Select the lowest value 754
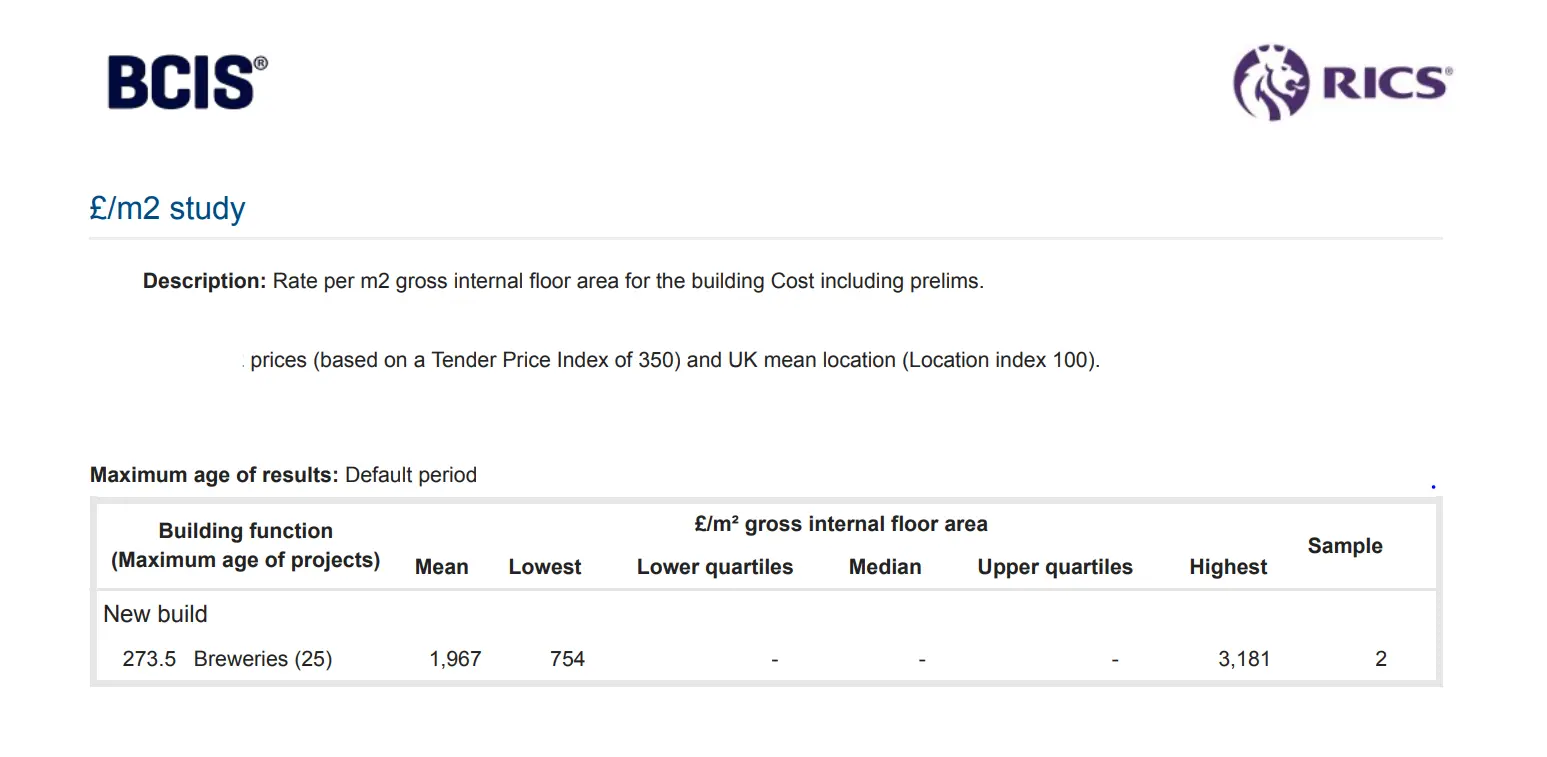Screen dimensions: 1547x757 click(x=567, y=659)
